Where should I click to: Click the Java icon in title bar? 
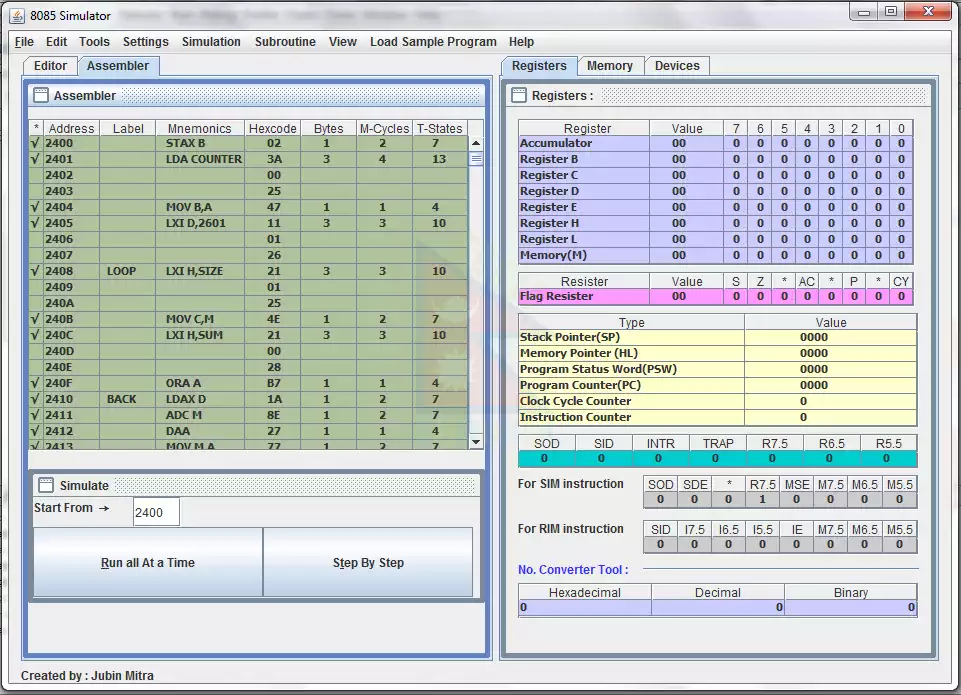tap(16, 16)
